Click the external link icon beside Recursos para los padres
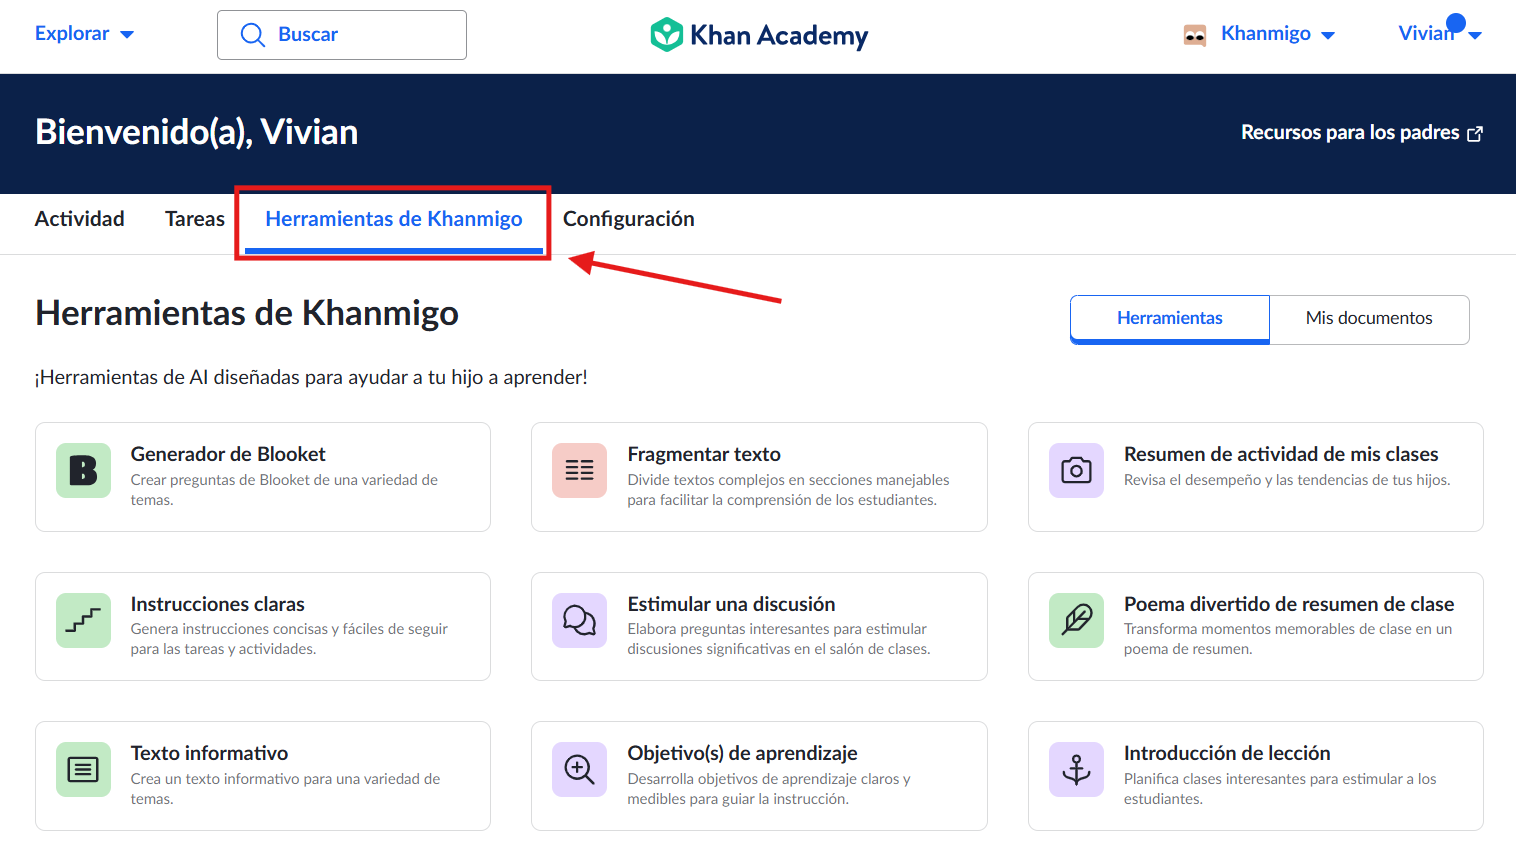 pos(1475,133)
